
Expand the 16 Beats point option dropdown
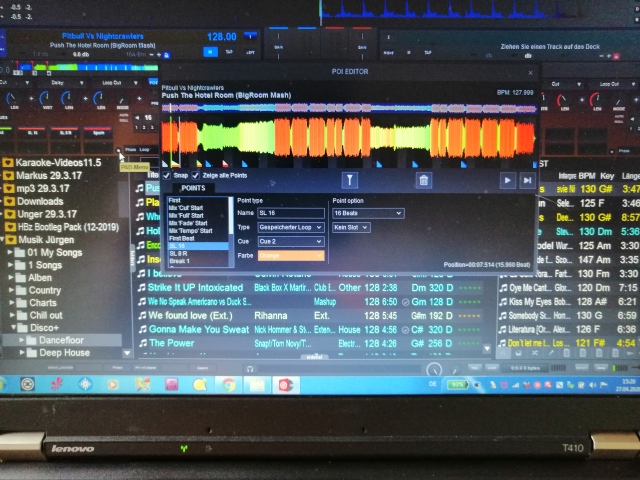click(x=368, y=213)
